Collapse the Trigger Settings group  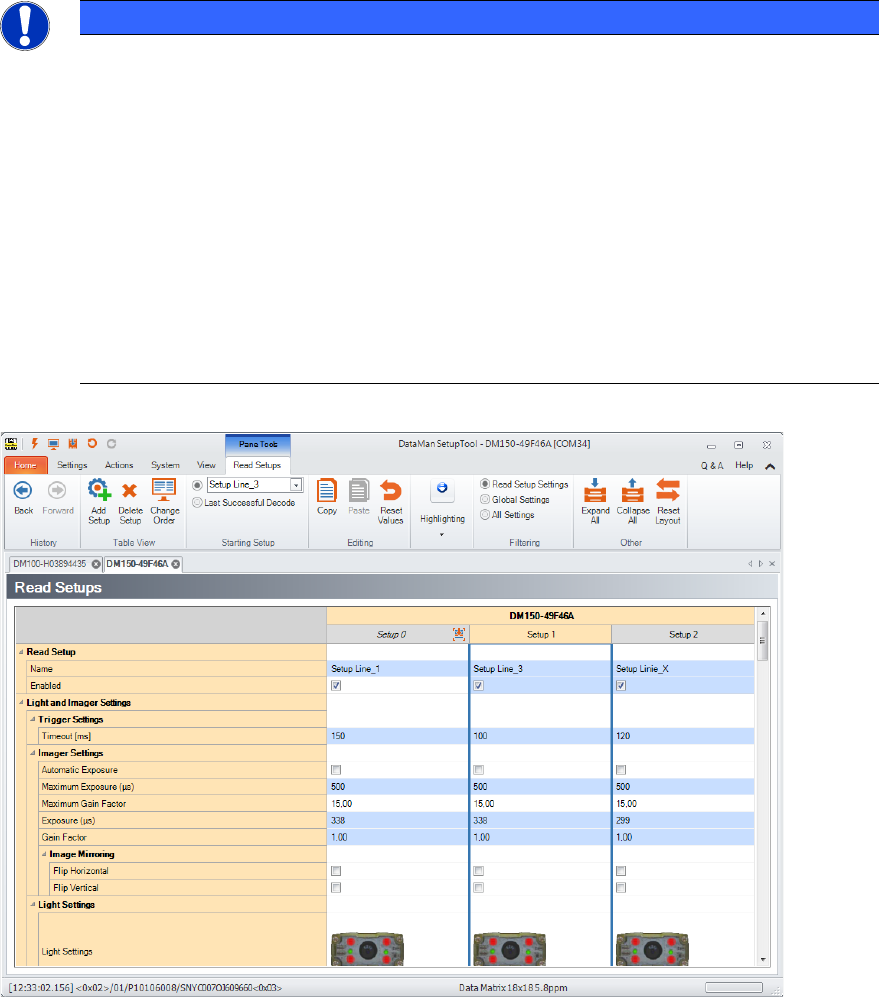click(32, 719)
